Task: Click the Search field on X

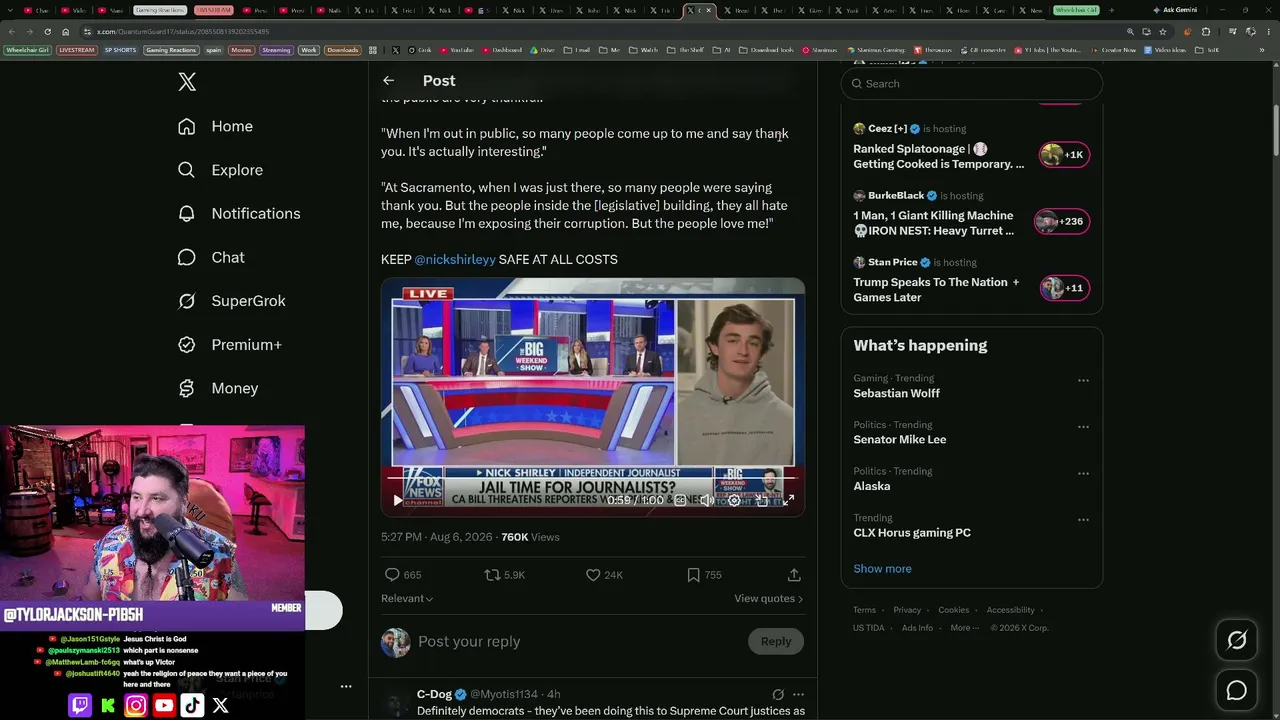Action: tap(972, 84)
